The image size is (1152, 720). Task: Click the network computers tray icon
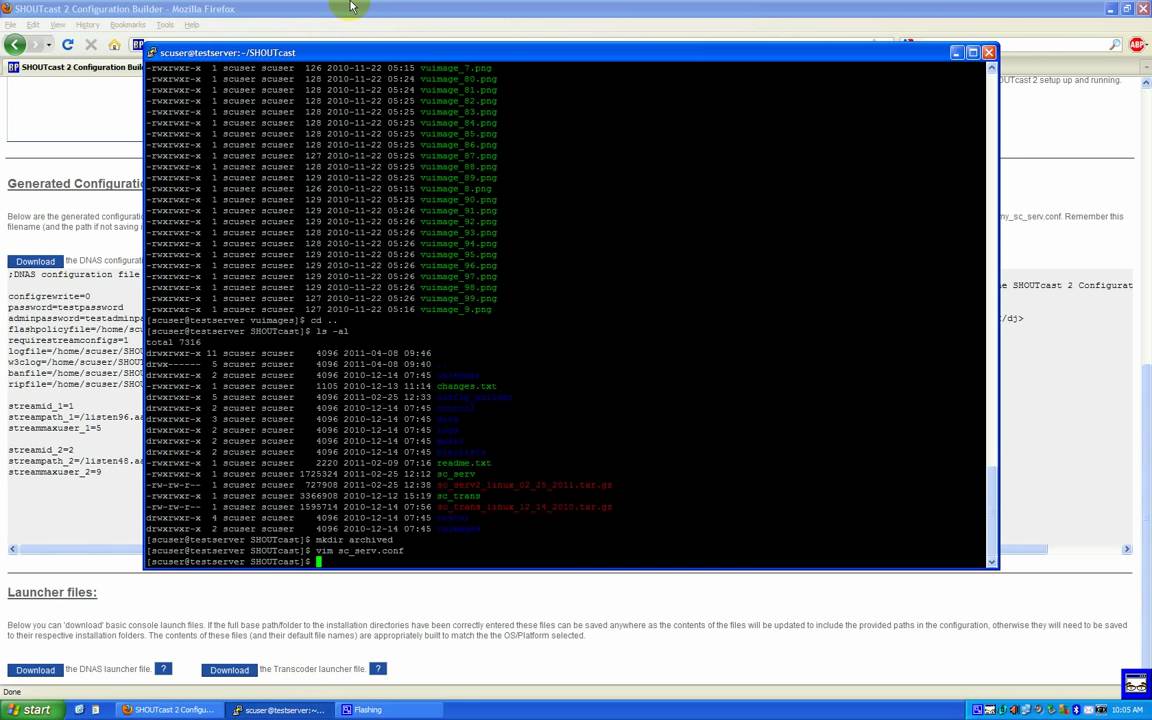pos(1027,710)
